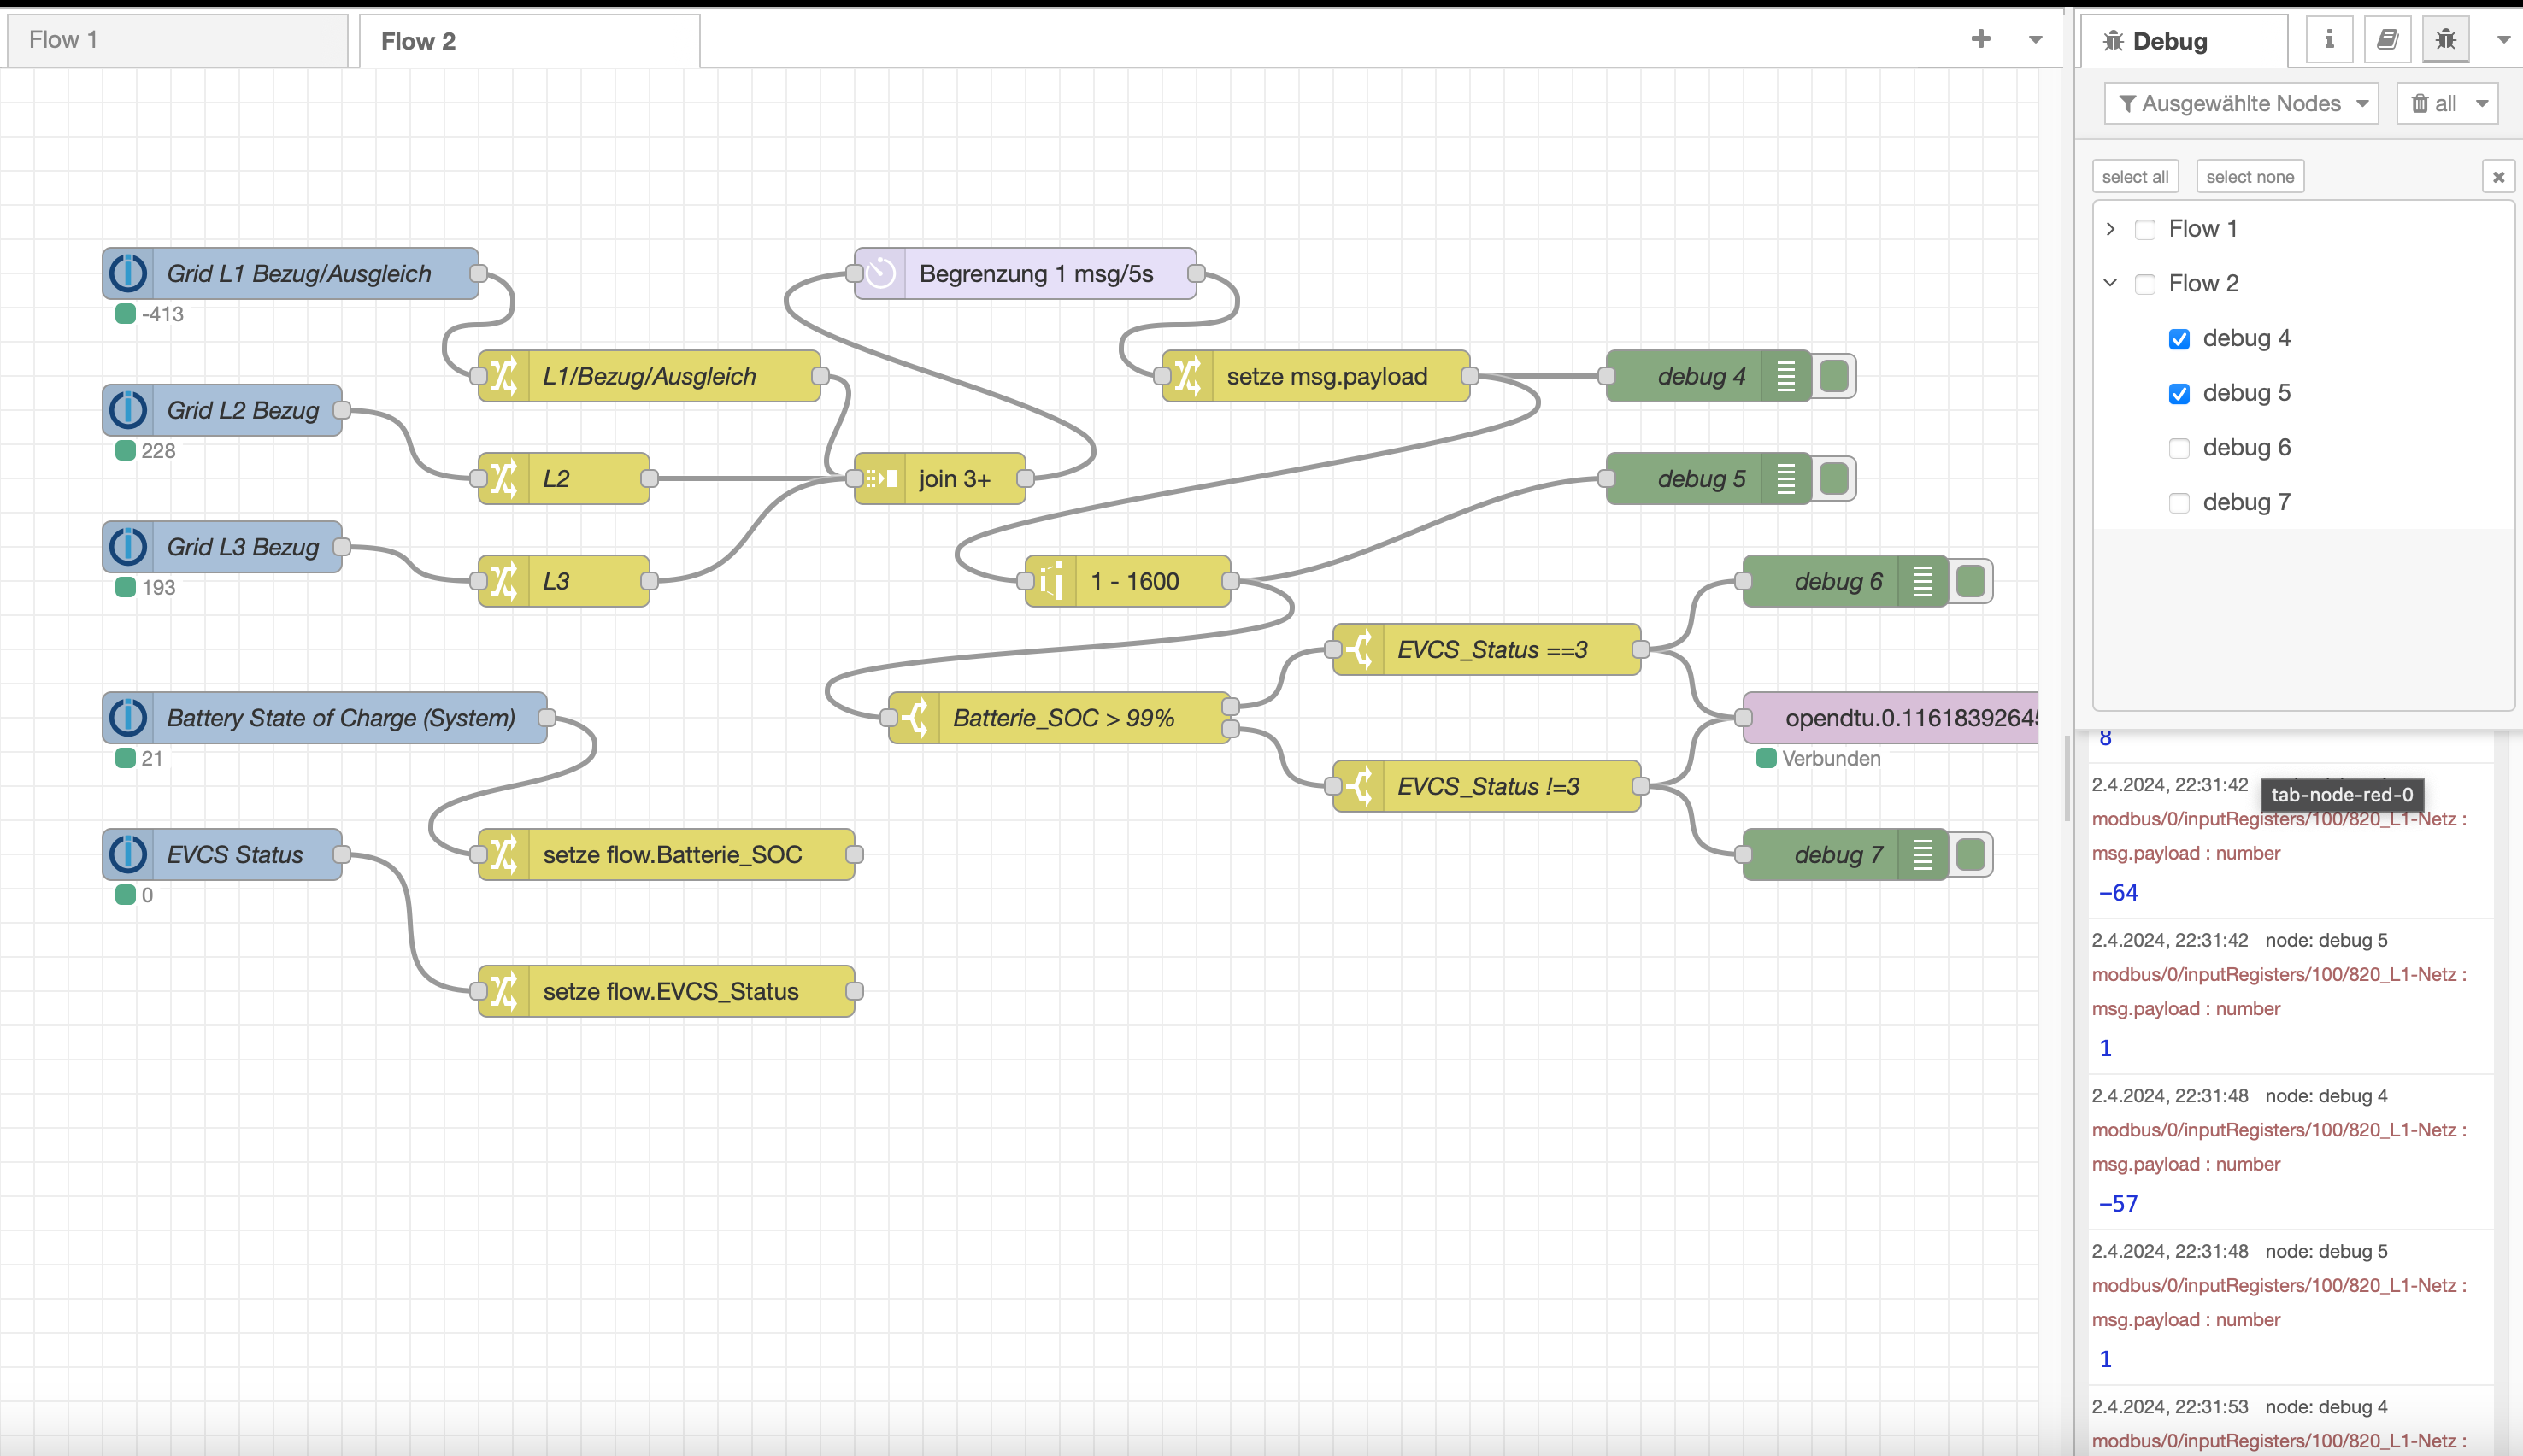The width and height of the screenshot is (2523, 1456).
Task: Click the join 3+ node icon
Action: coord(881,479)
